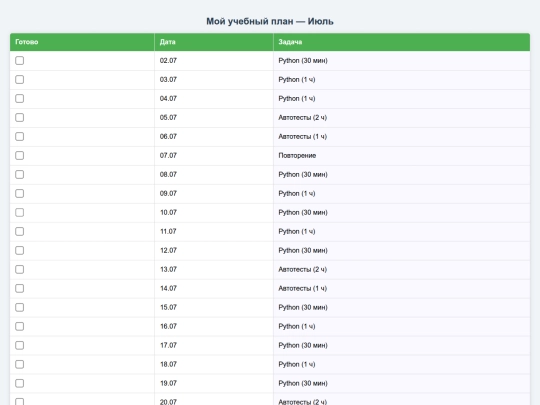Mark the 11.07 task complete

[x=20, y=231]
